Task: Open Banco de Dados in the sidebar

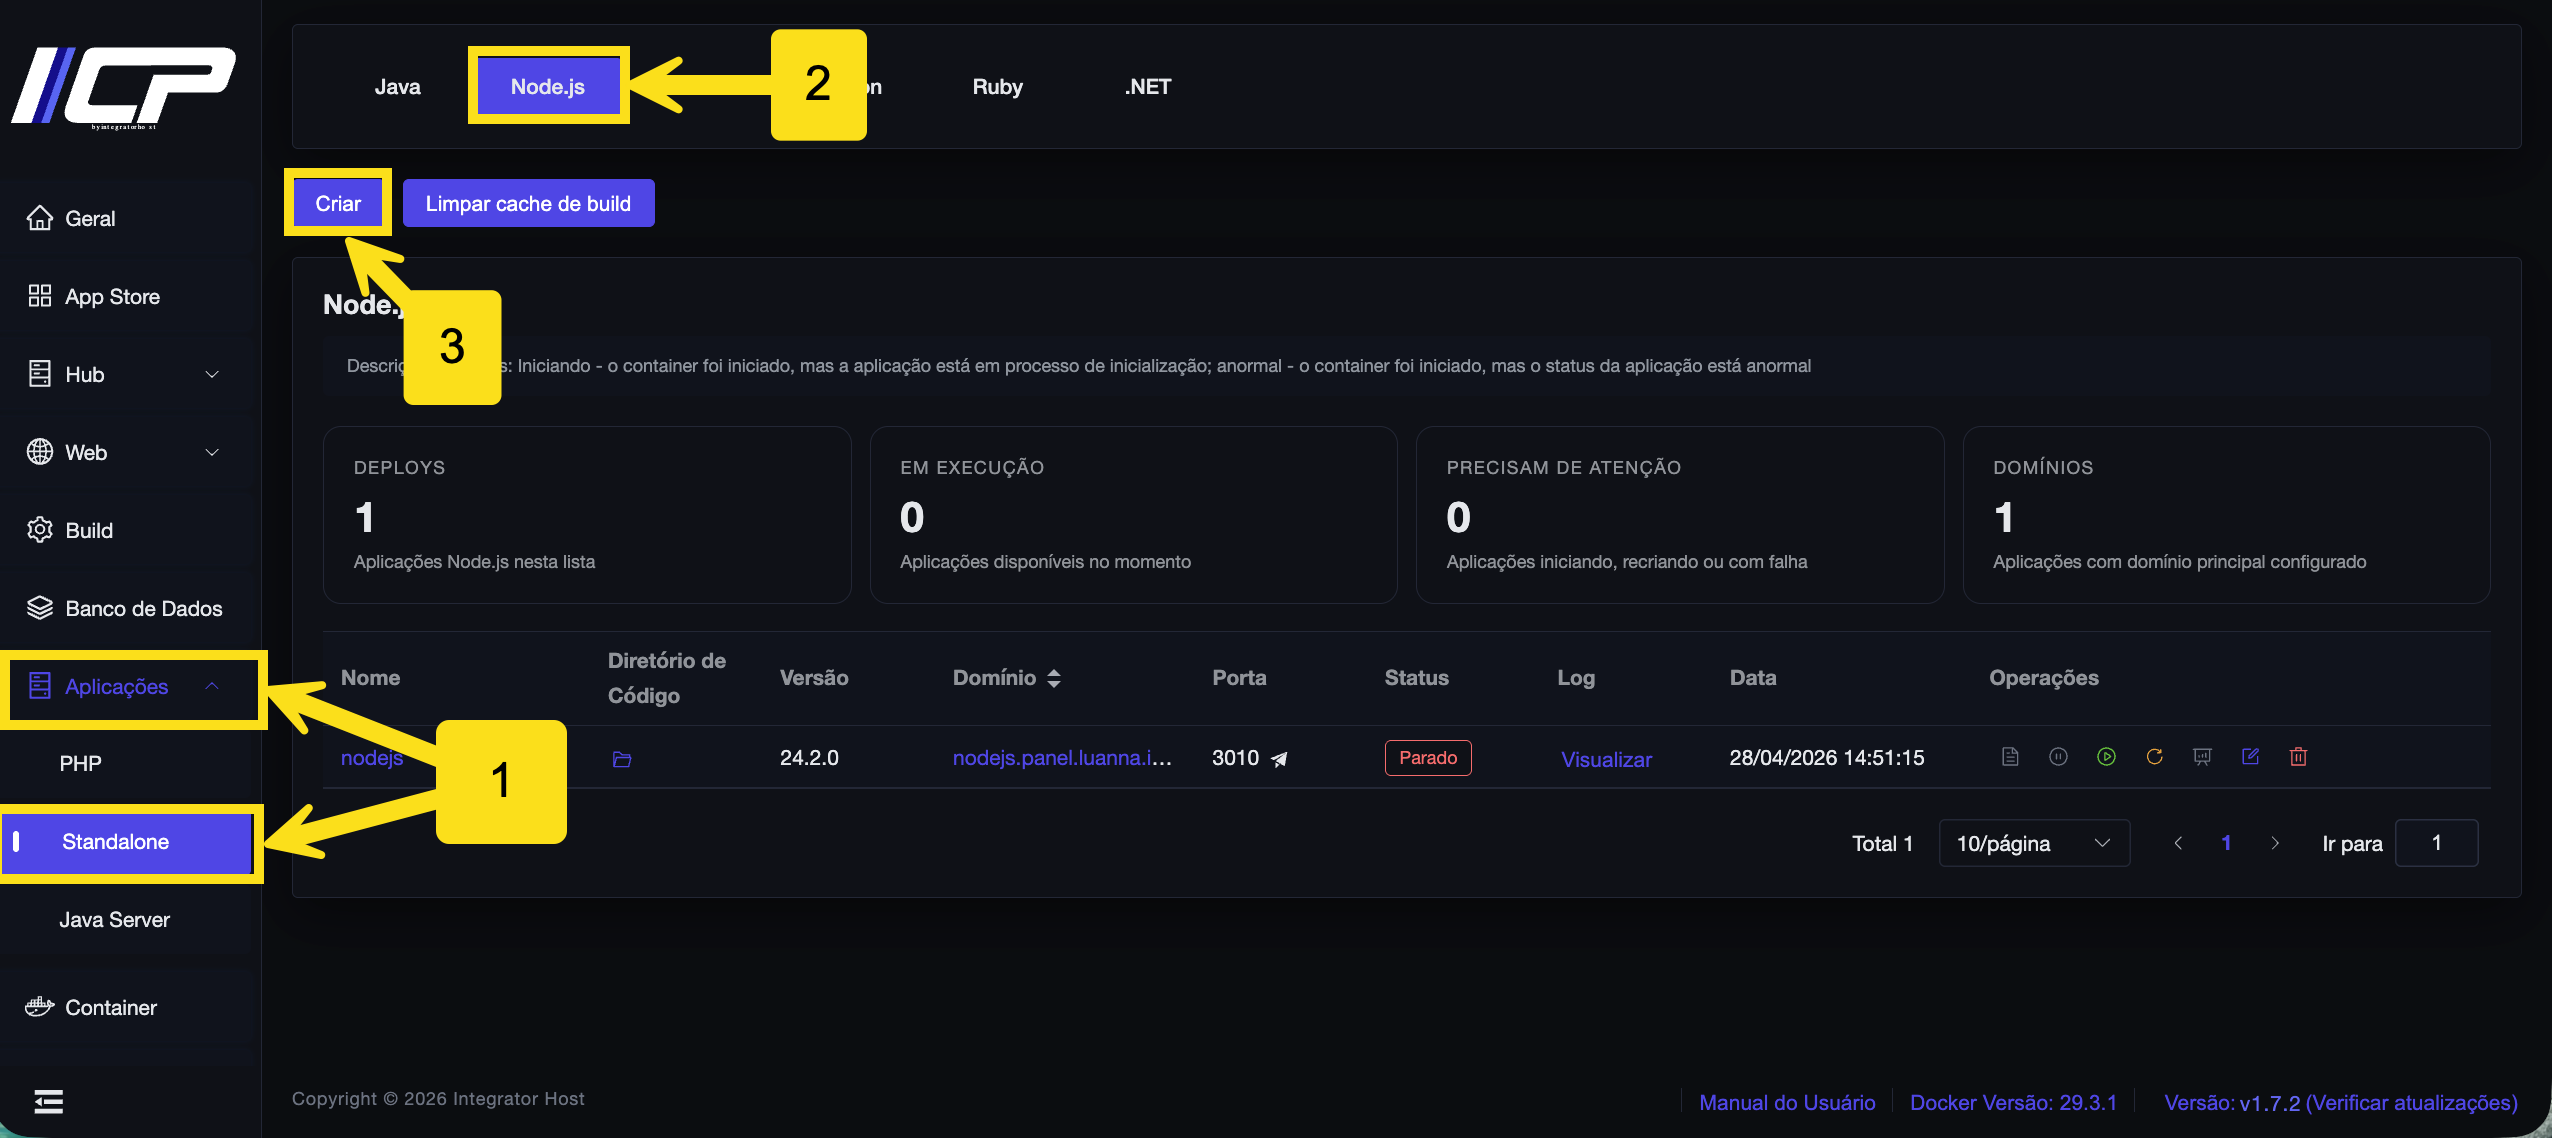Action: (125, 608)
